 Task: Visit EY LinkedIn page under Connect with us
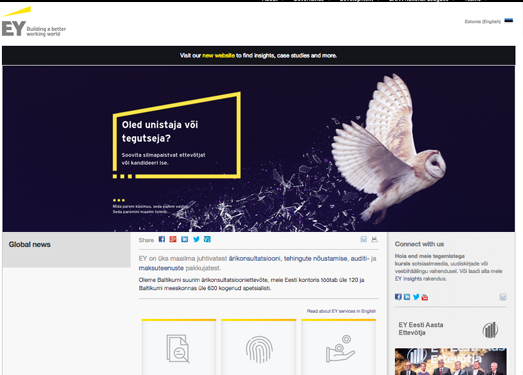tap(407, 297)
